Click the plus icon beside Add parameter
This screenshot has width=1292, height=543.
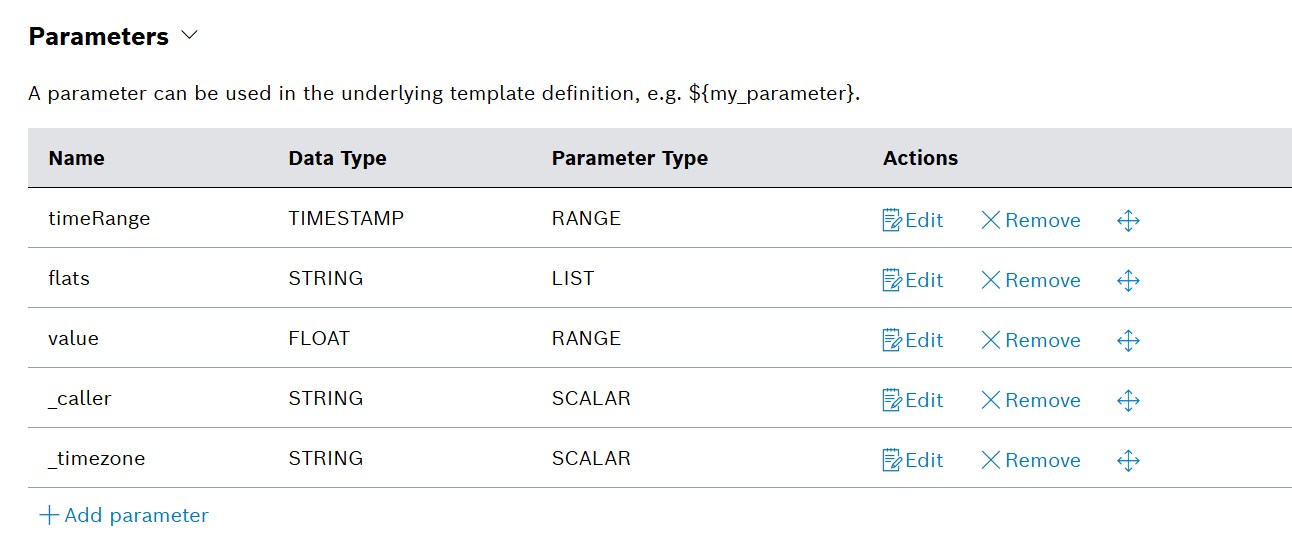(x=49, y=516)
